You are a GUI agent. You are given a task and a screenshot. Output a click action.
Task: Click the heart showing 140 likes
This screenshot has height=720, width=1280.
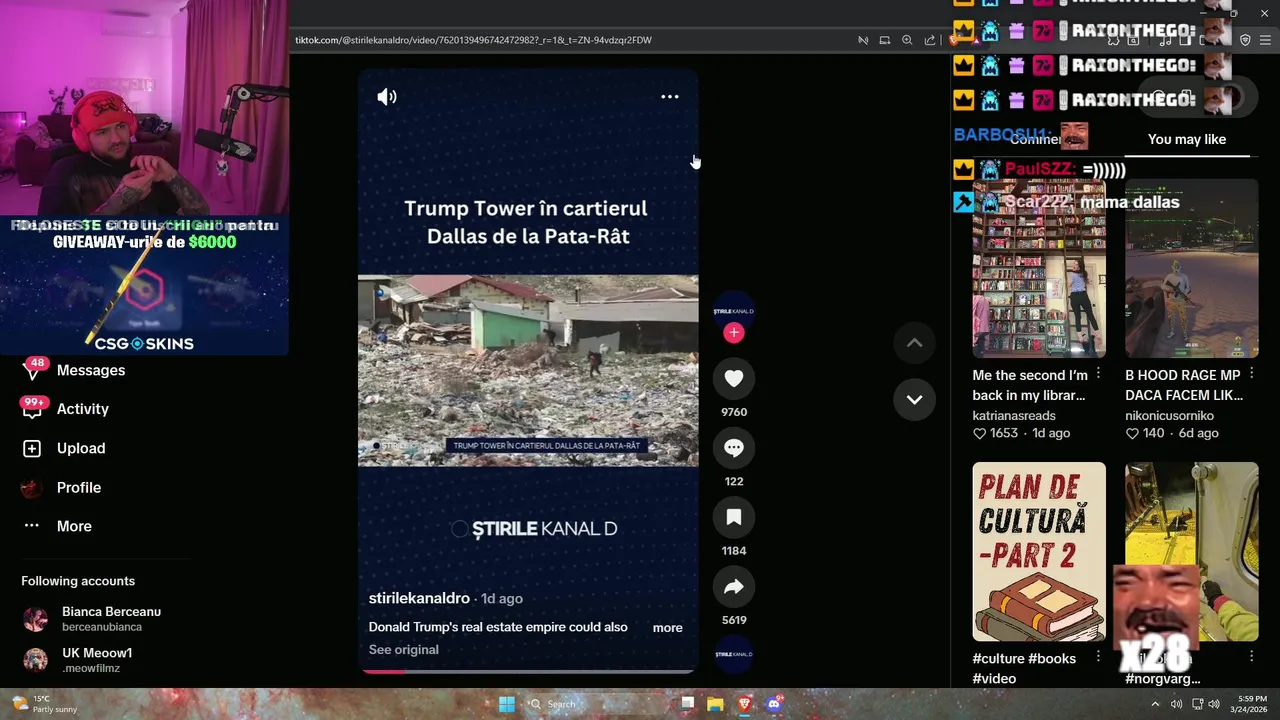tap(1132, 434)
